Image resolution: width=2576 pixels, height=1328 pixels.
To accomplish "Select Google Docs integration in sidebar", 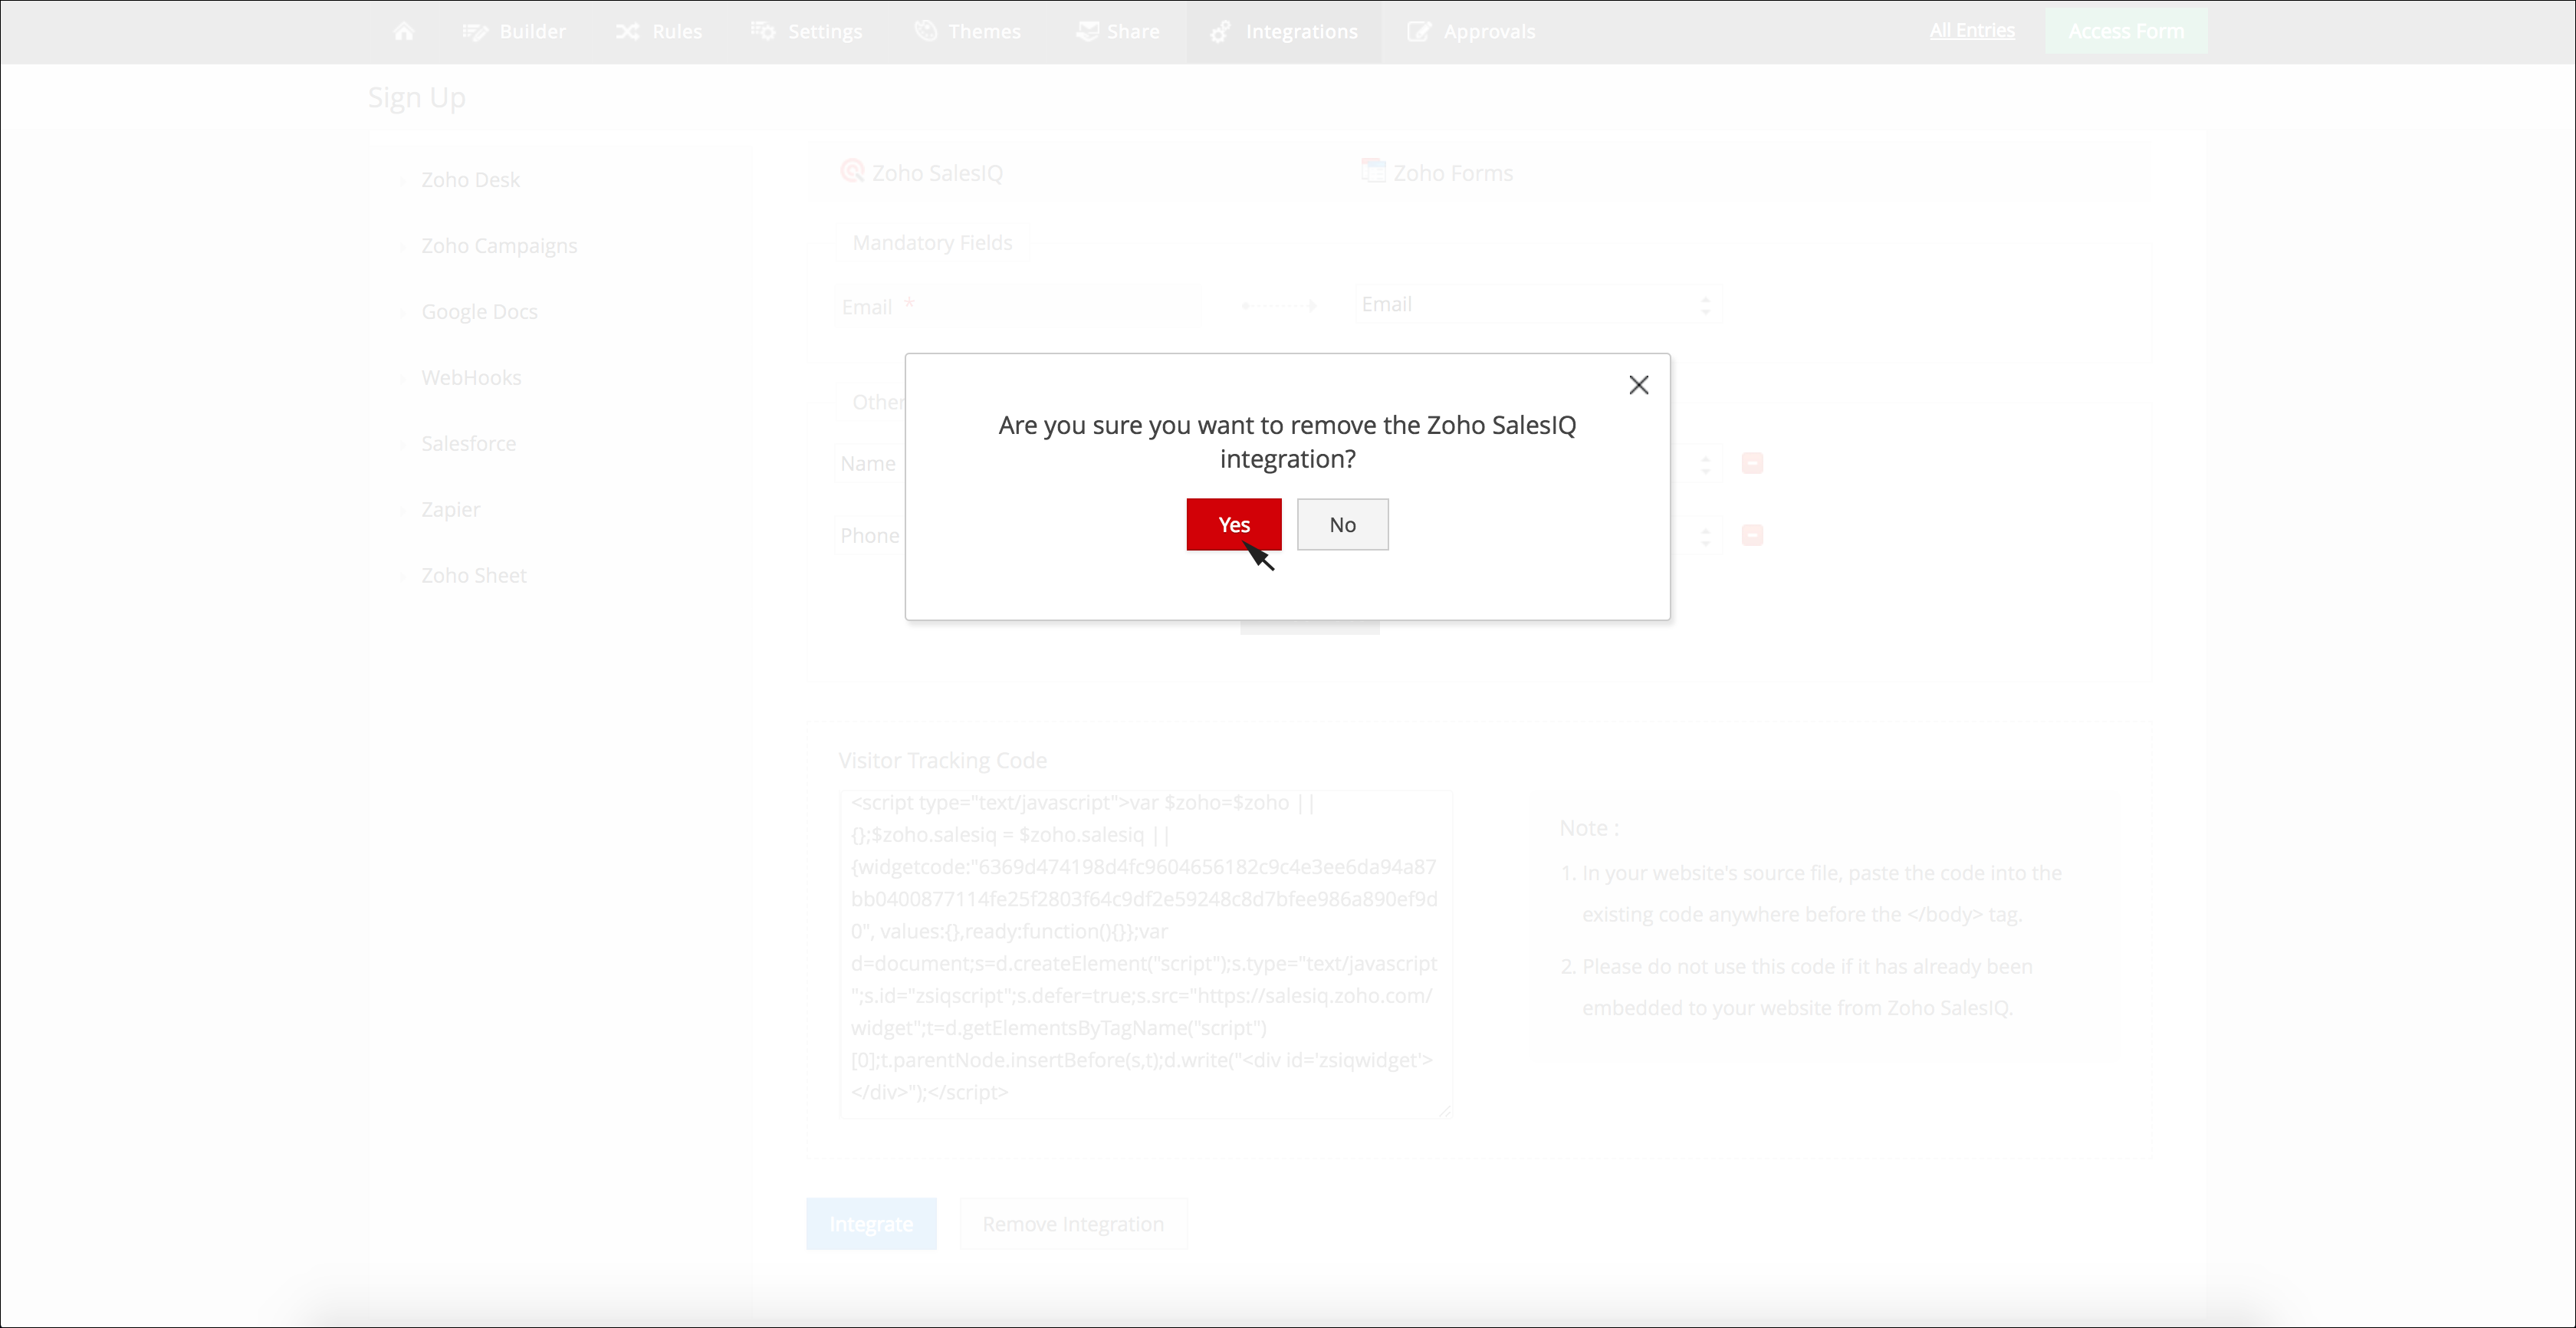I will (479, 312).
